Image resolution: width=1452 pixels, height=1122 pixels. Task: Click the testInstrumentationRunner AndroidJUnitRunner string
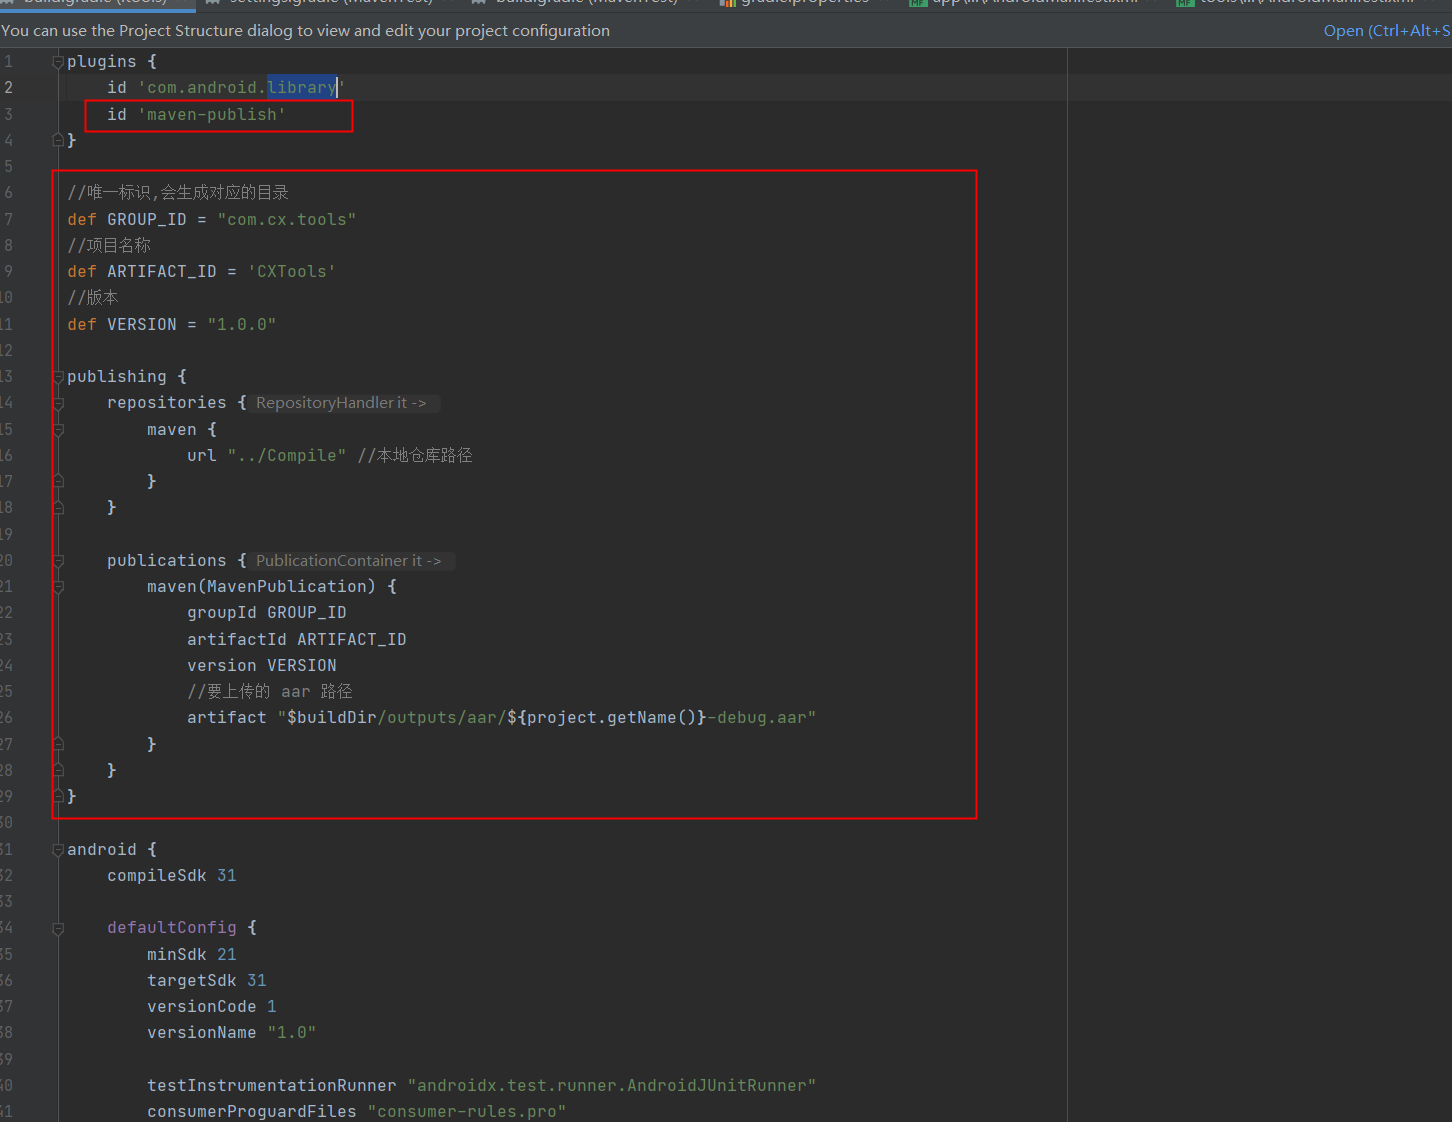[612, 1086]
